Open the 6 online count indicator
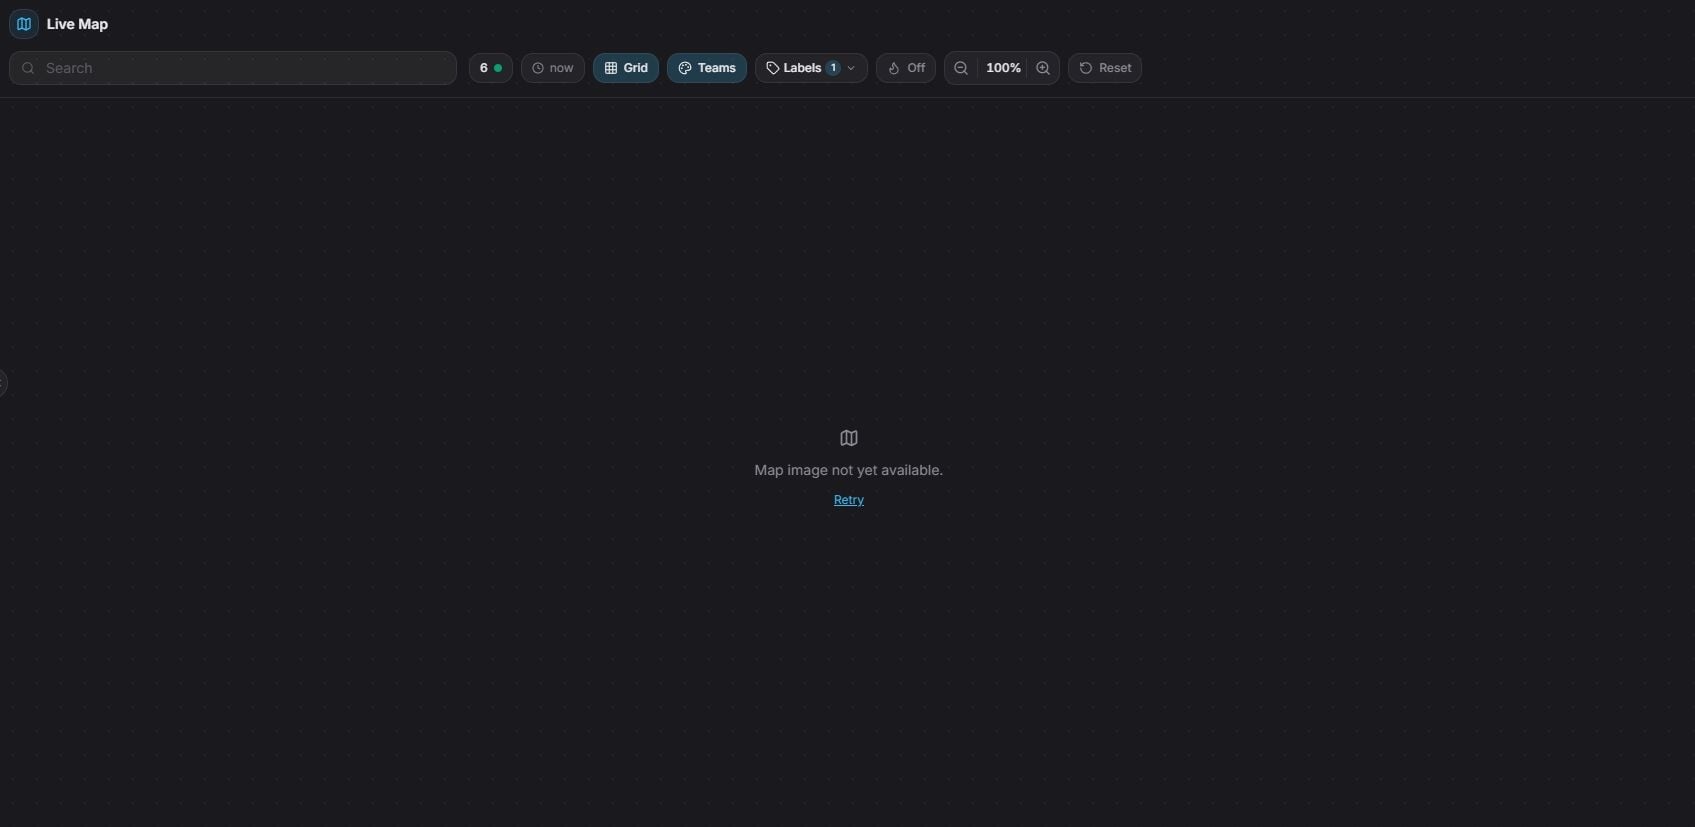 point(490,68)
